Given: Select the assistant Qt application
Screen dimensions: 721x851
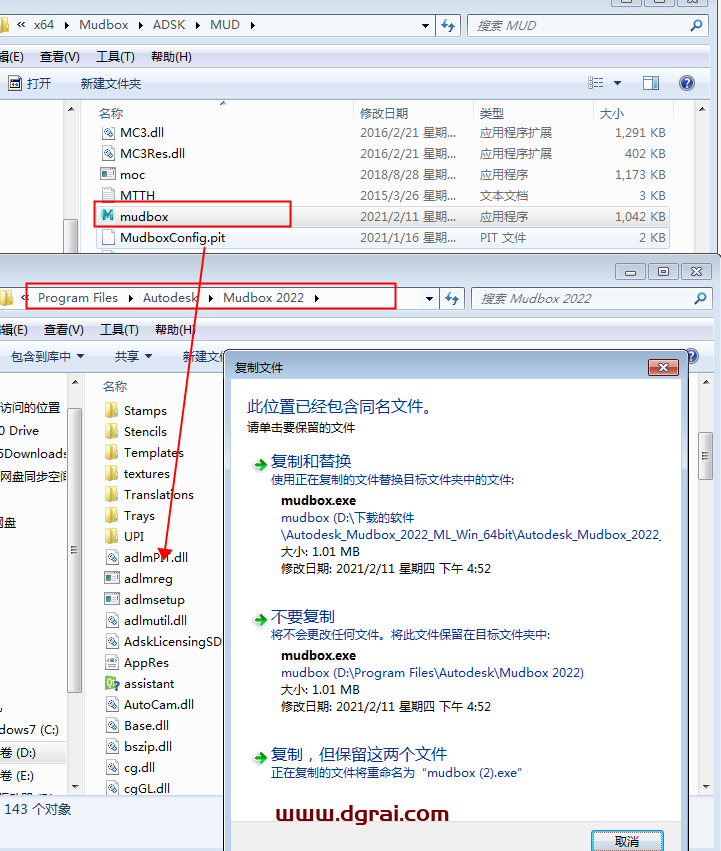Looking at the screenshot, I should pyautogui.click(x=149, y=684).
